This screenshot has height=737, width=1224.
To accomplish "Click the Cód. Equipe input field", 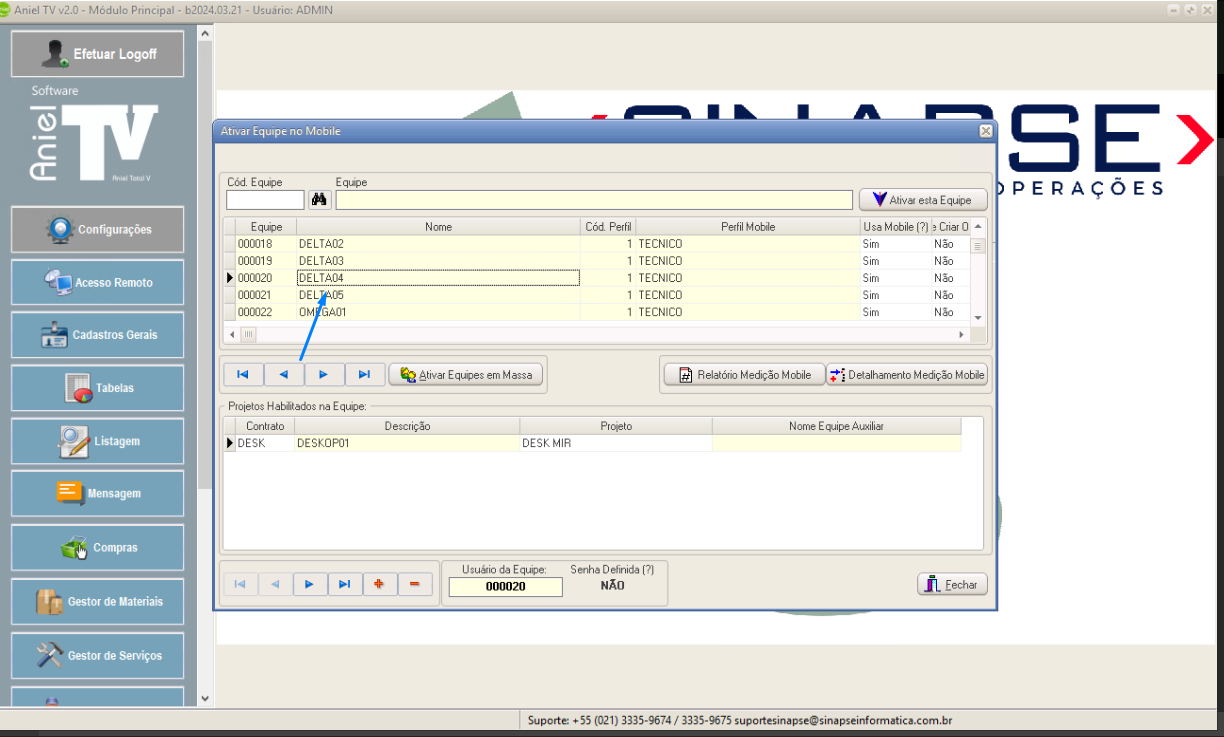I will (265, 200).
